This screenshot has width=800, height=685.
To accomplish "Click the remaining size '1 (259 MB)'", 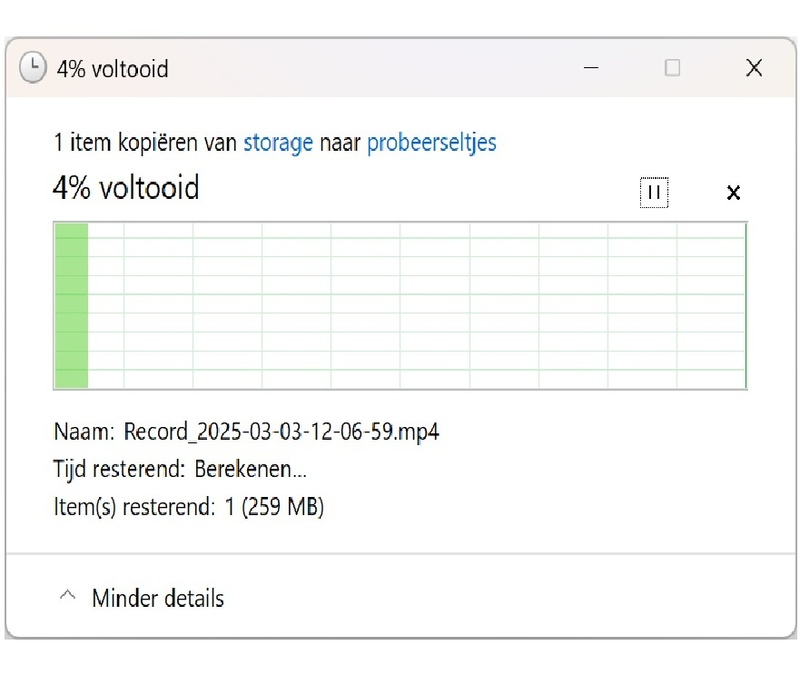I will (x=274, y=507).
